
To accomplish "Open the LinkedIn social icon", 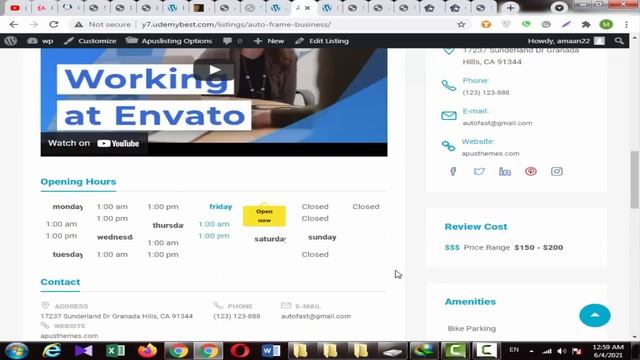I will click(x=505, y=171).
